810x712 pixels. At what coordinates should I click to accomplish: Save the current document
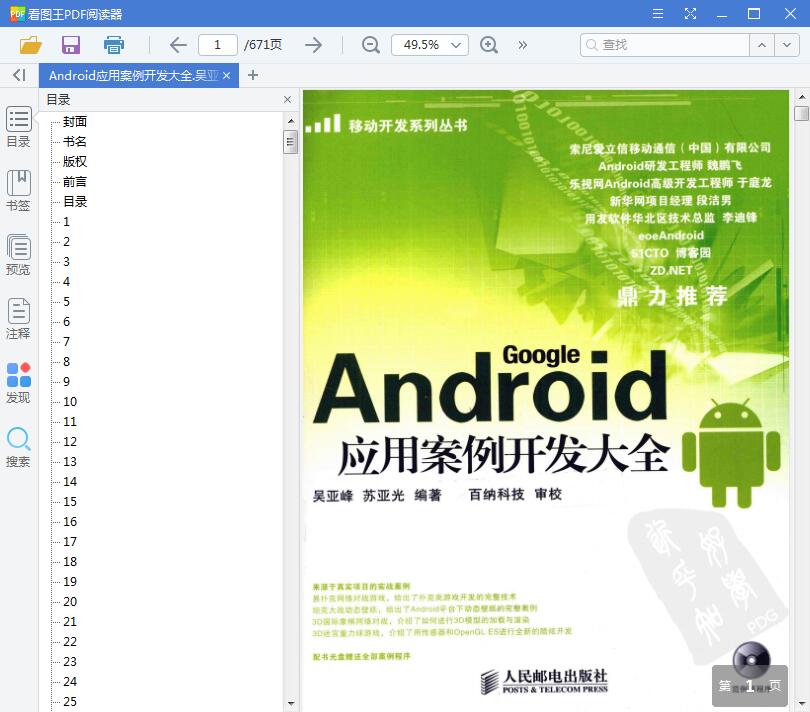click(x=70, y=45)
